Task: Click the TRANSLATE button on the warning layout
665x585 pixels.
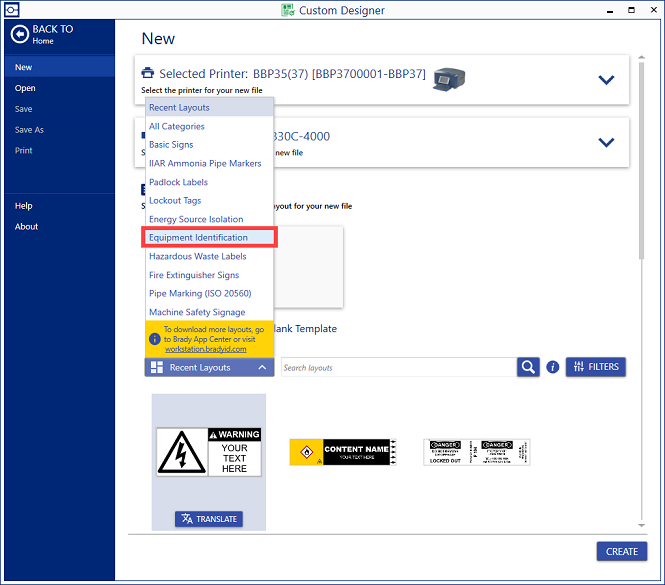Action: click(209, 519)
